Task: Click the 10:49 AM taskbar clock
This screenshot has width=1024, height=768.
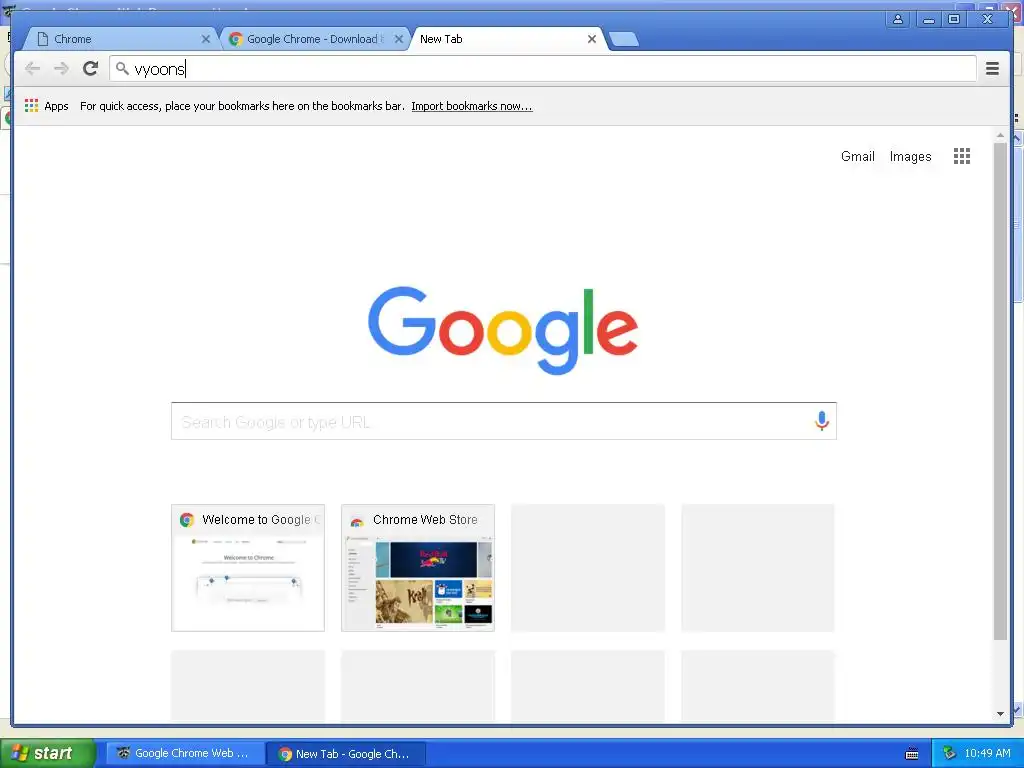Action: [x=987, y=753]
